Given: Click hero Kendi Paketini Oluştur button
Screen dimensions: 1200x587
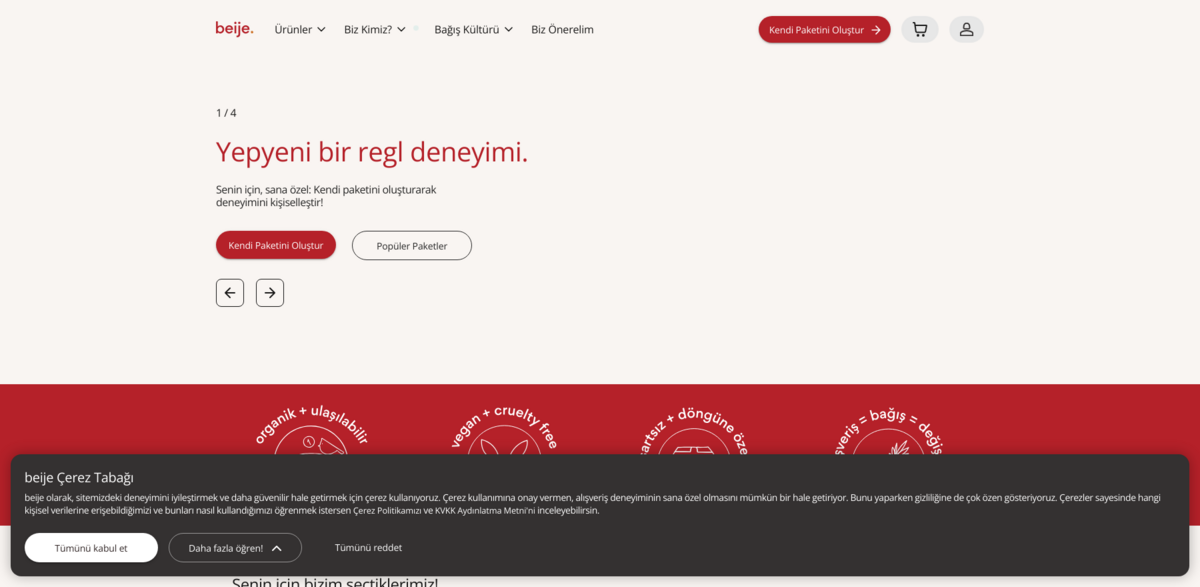Looking at the screenshot, I should tap(276, 246).
